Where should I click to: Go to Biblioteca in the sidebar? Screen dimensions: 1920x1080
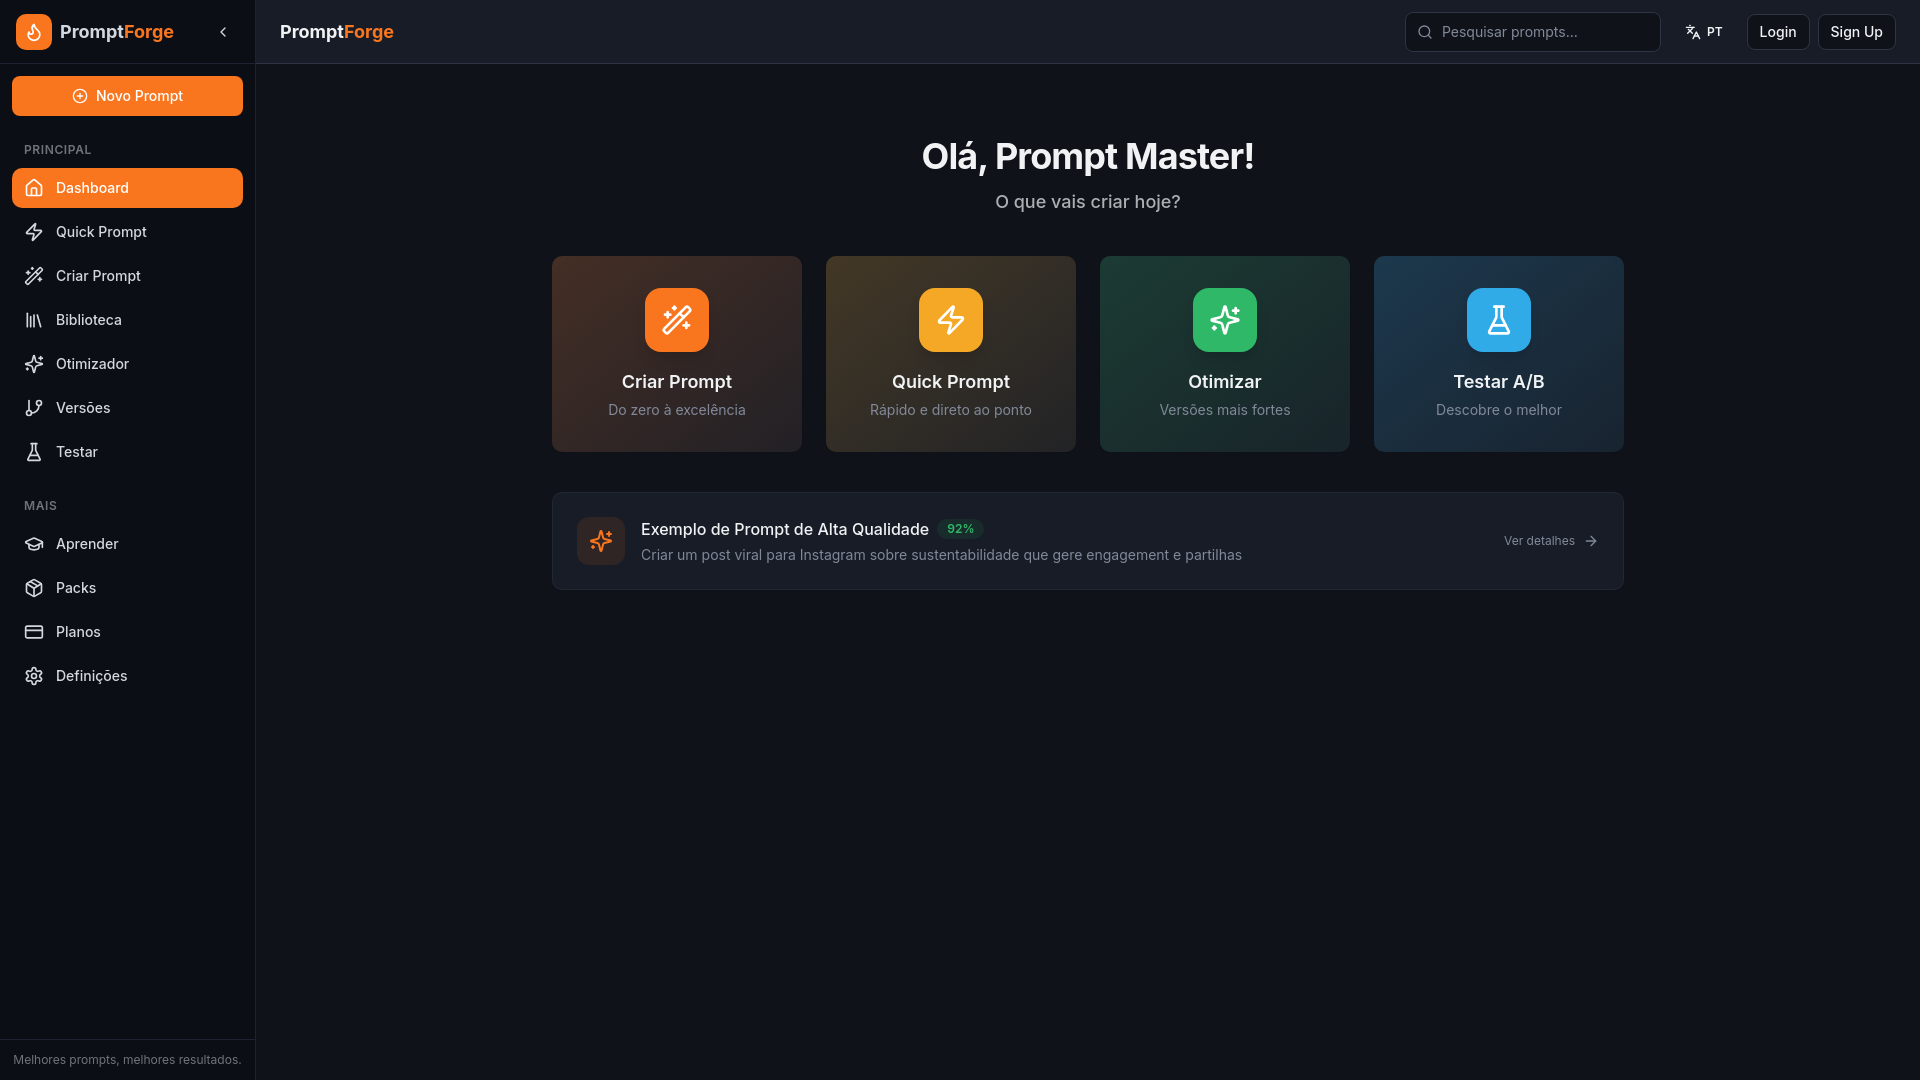pyautogui.click(x=127, y=320)
